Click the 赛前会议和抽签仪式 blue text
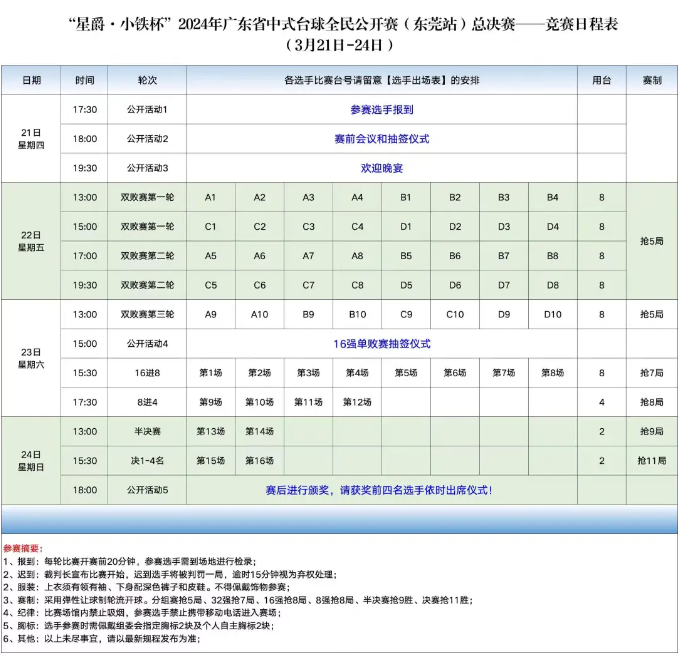Viewport: 678px width, 655px height. tap(382, 139)
